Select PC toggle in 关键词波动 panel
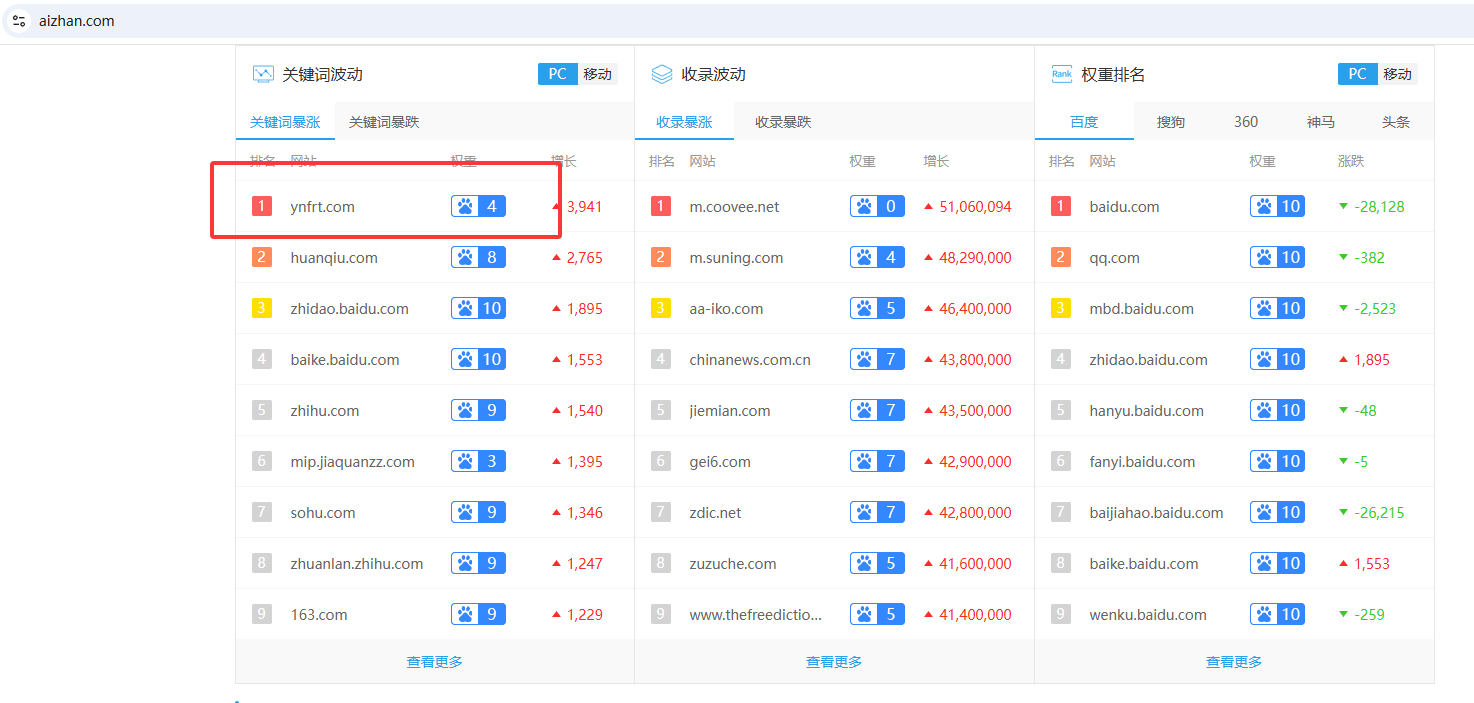 558,74
